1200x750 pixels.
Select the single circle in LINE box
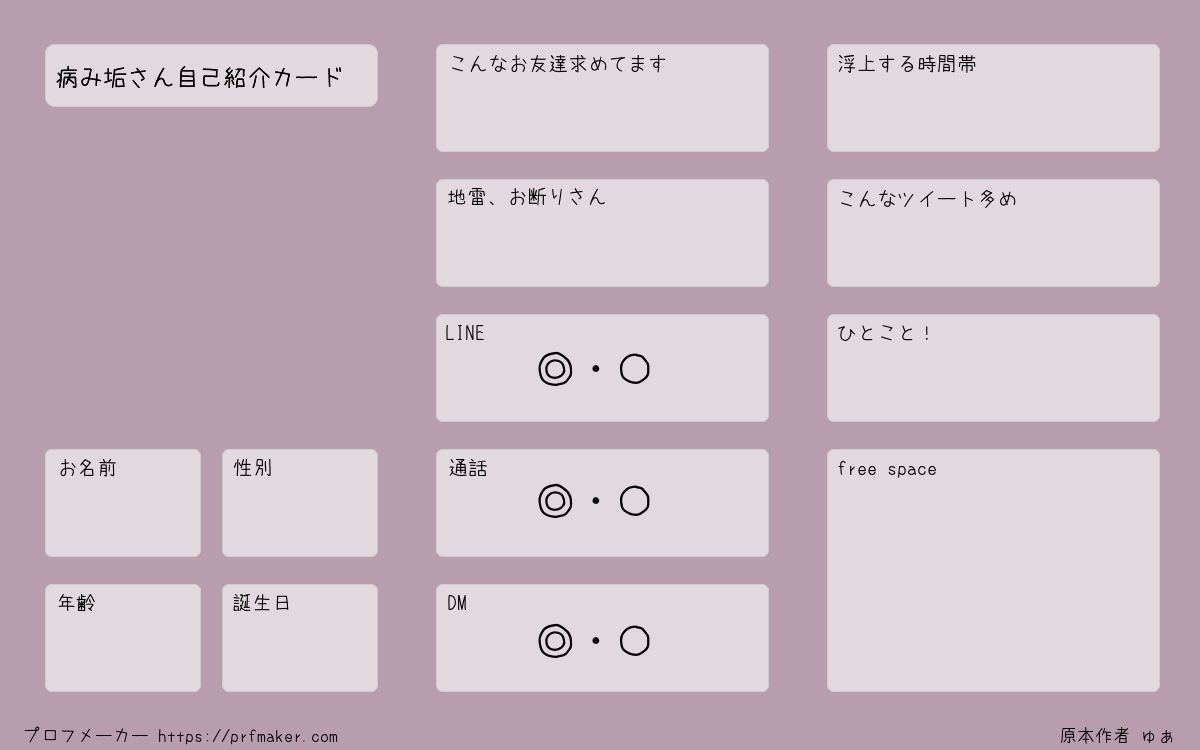tap(635, 369)
